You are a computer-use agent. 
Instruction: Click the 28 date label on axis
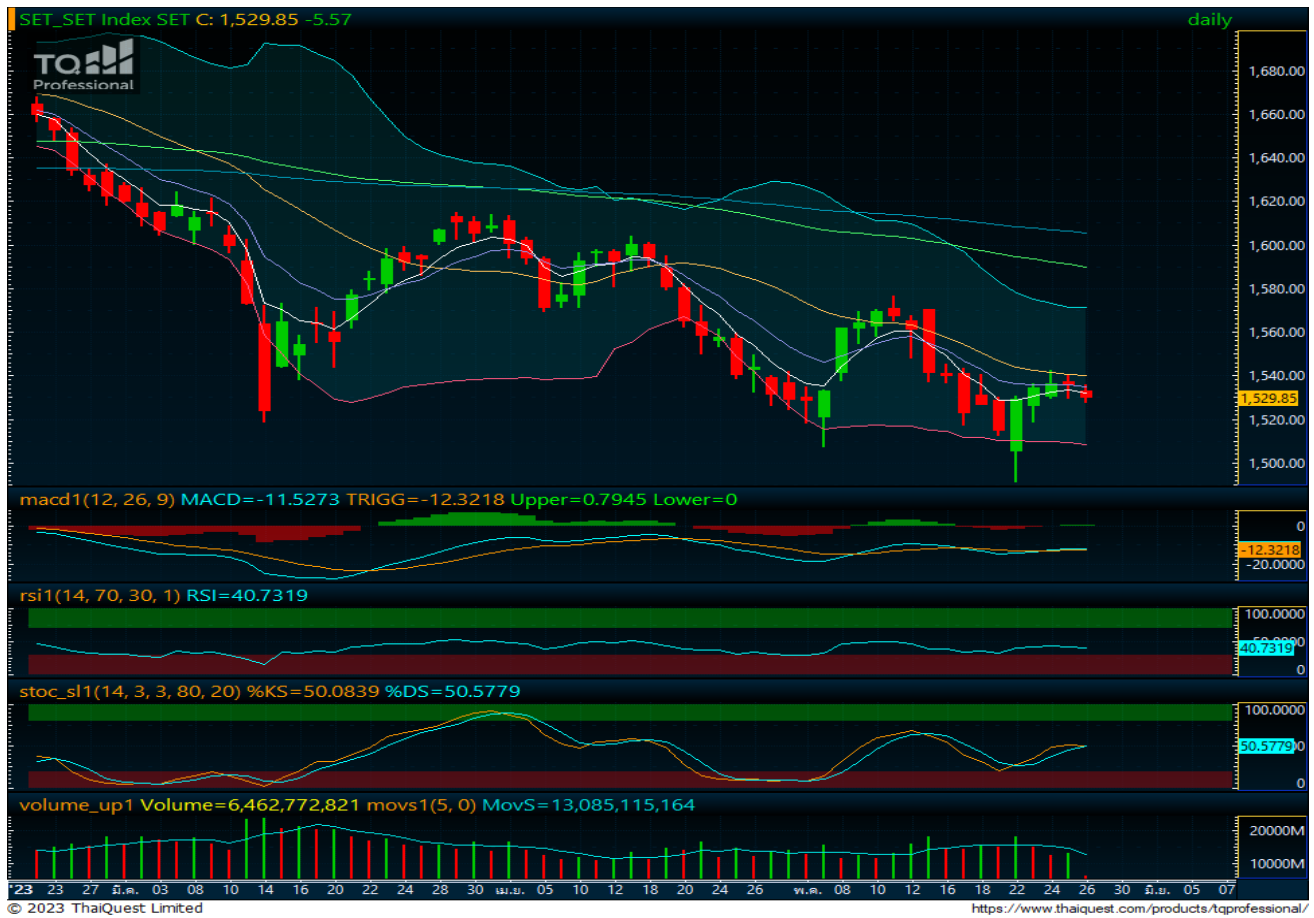439,888
